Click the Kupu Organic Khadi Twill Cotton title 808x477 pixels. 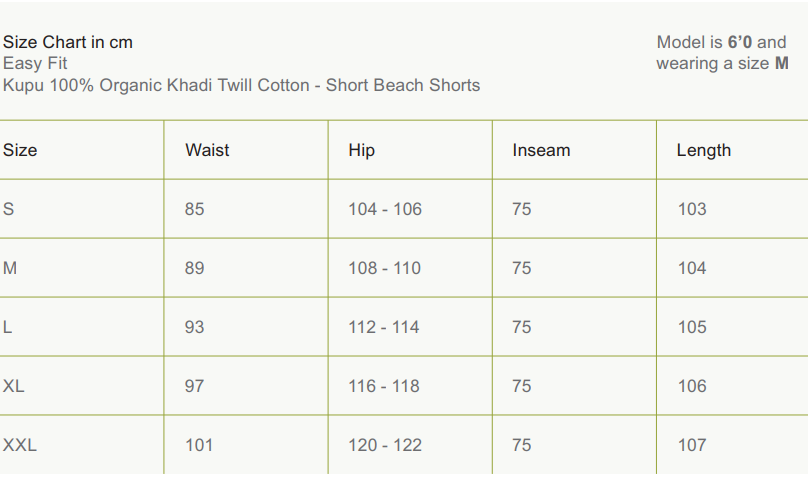(x=241, y=85)
